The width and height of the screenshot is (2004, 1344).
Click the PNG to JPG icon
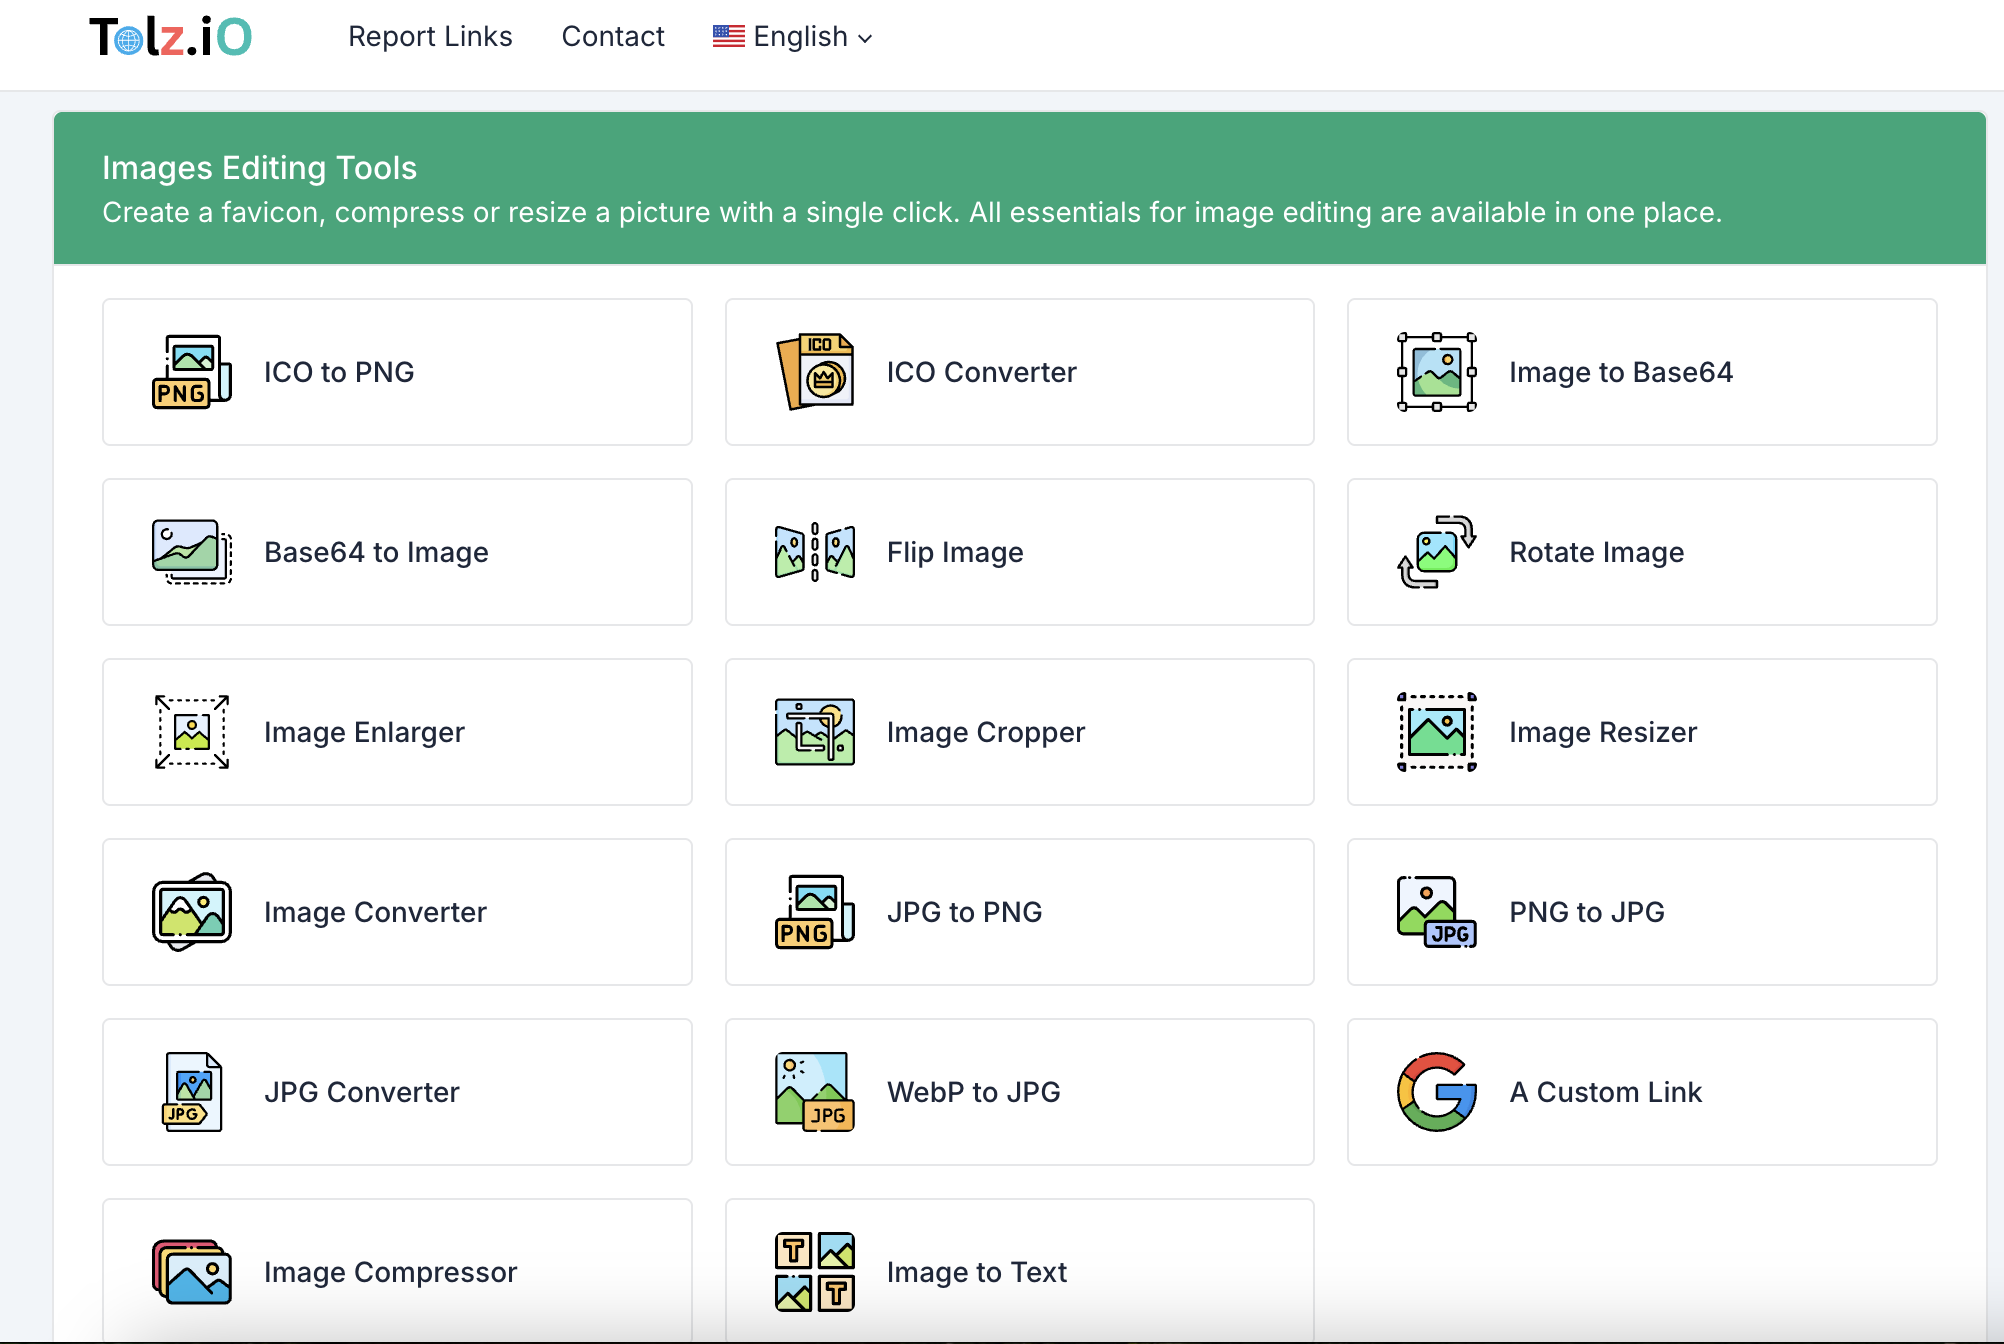pos(1437,912)
